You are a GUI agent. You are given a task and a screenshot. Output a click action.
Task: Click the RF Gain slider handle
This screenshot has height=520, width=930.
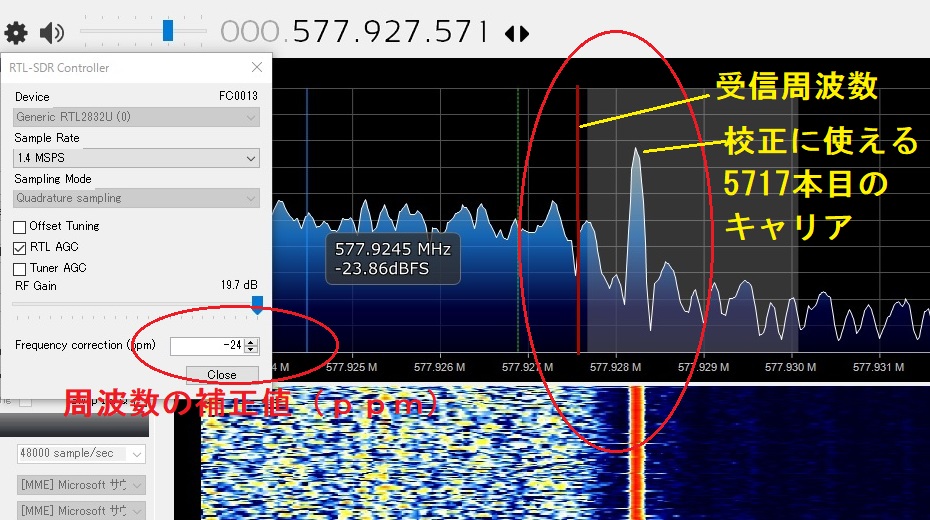click(257, 305)
